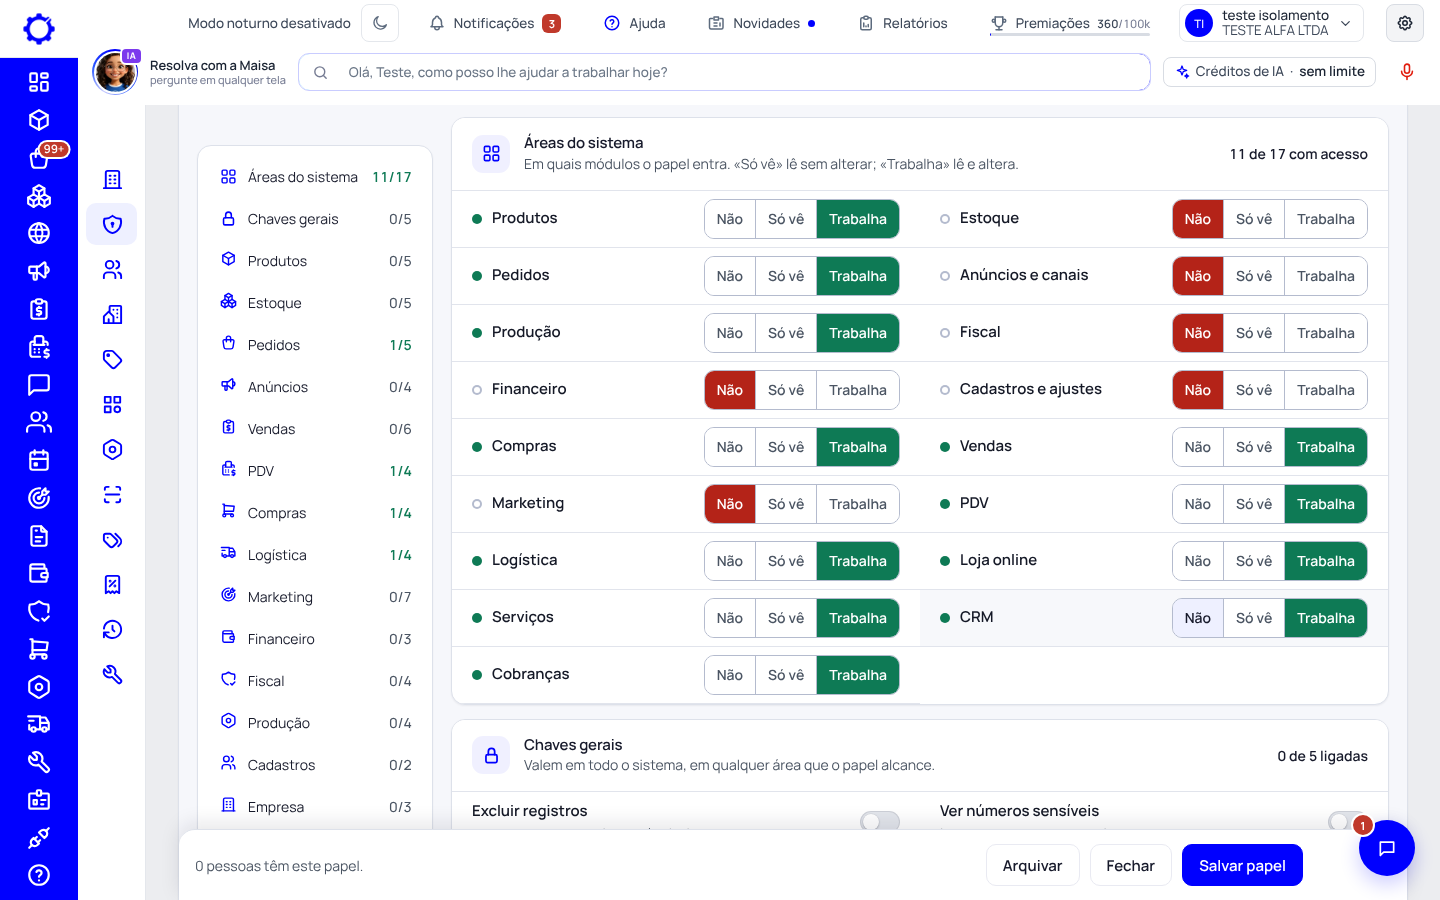The height and width of the screenshot is (900, 1440).
Task: Toggle night mode with the moon button
Action: 380,23
